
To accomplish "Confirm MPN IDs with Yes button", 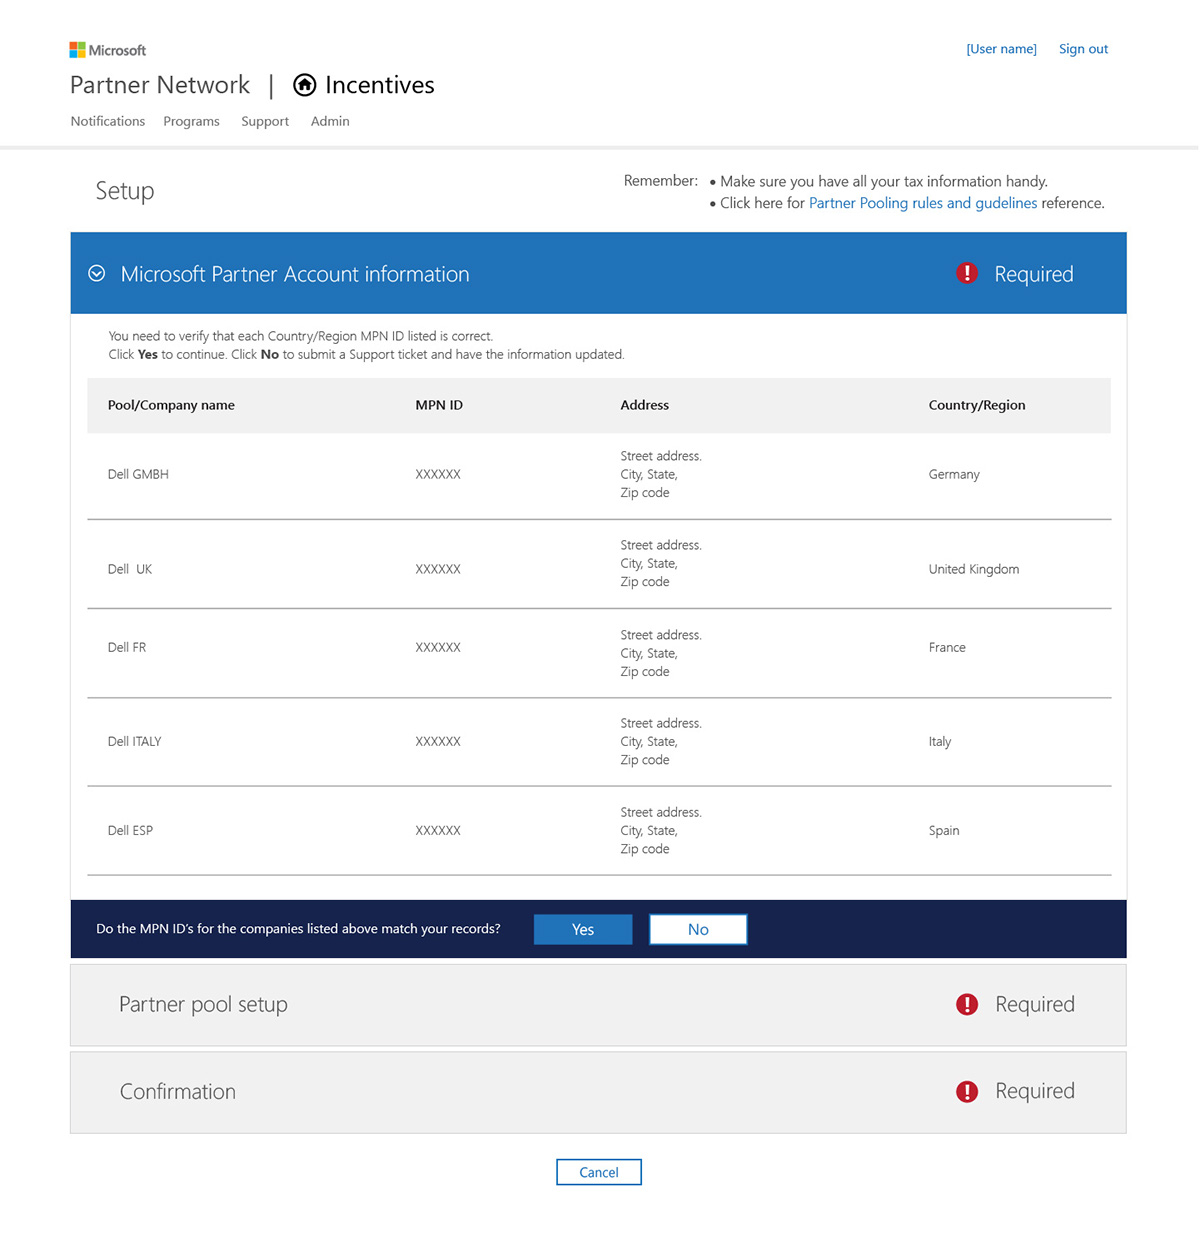I will pos(583,929).
